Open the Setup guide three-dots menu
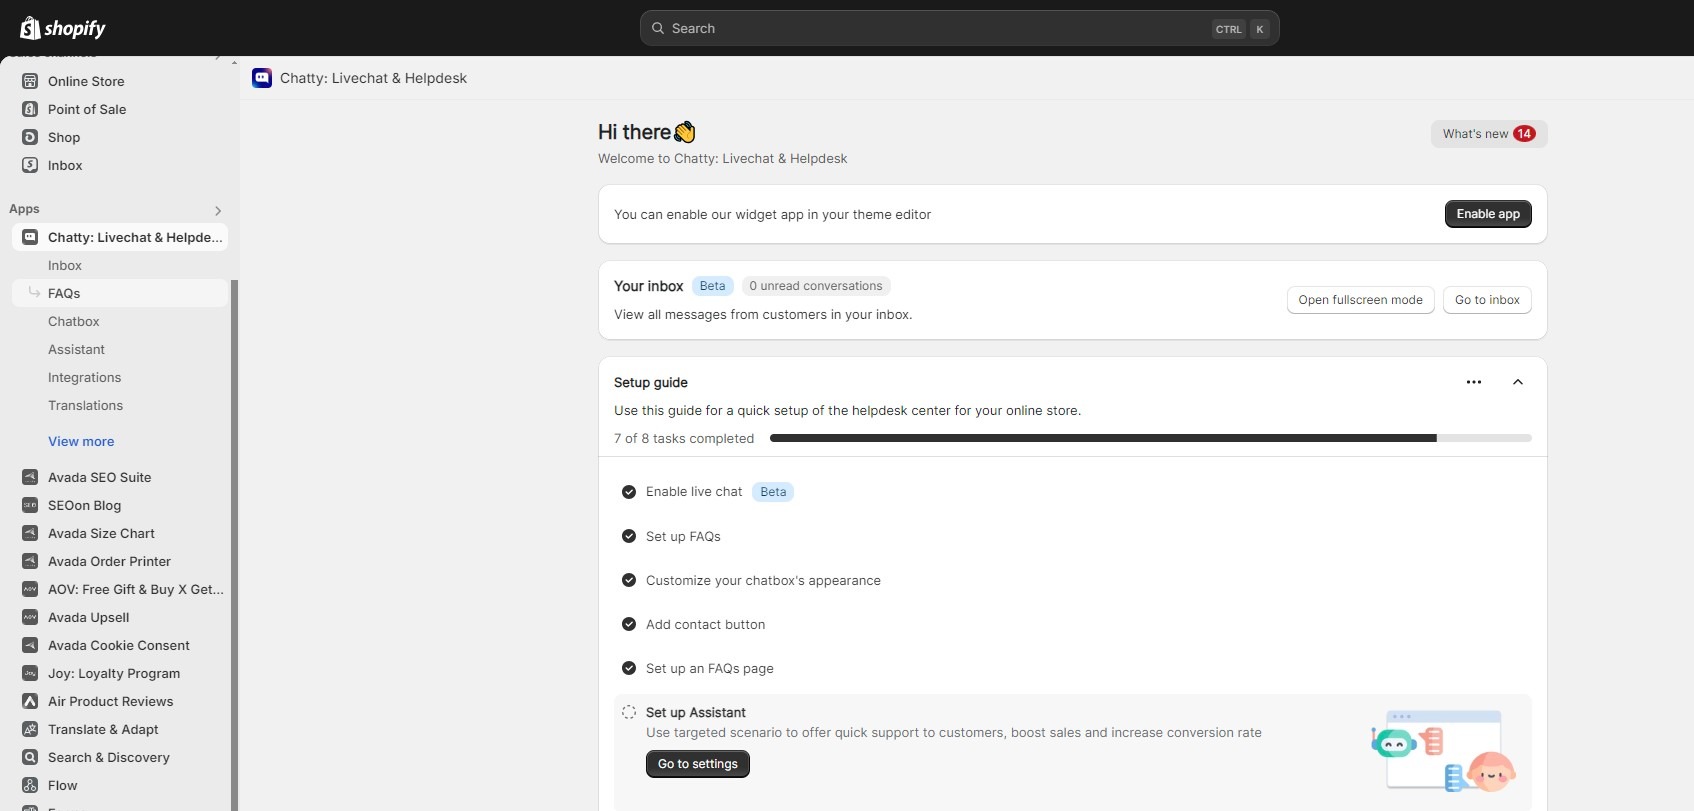 1473,382
